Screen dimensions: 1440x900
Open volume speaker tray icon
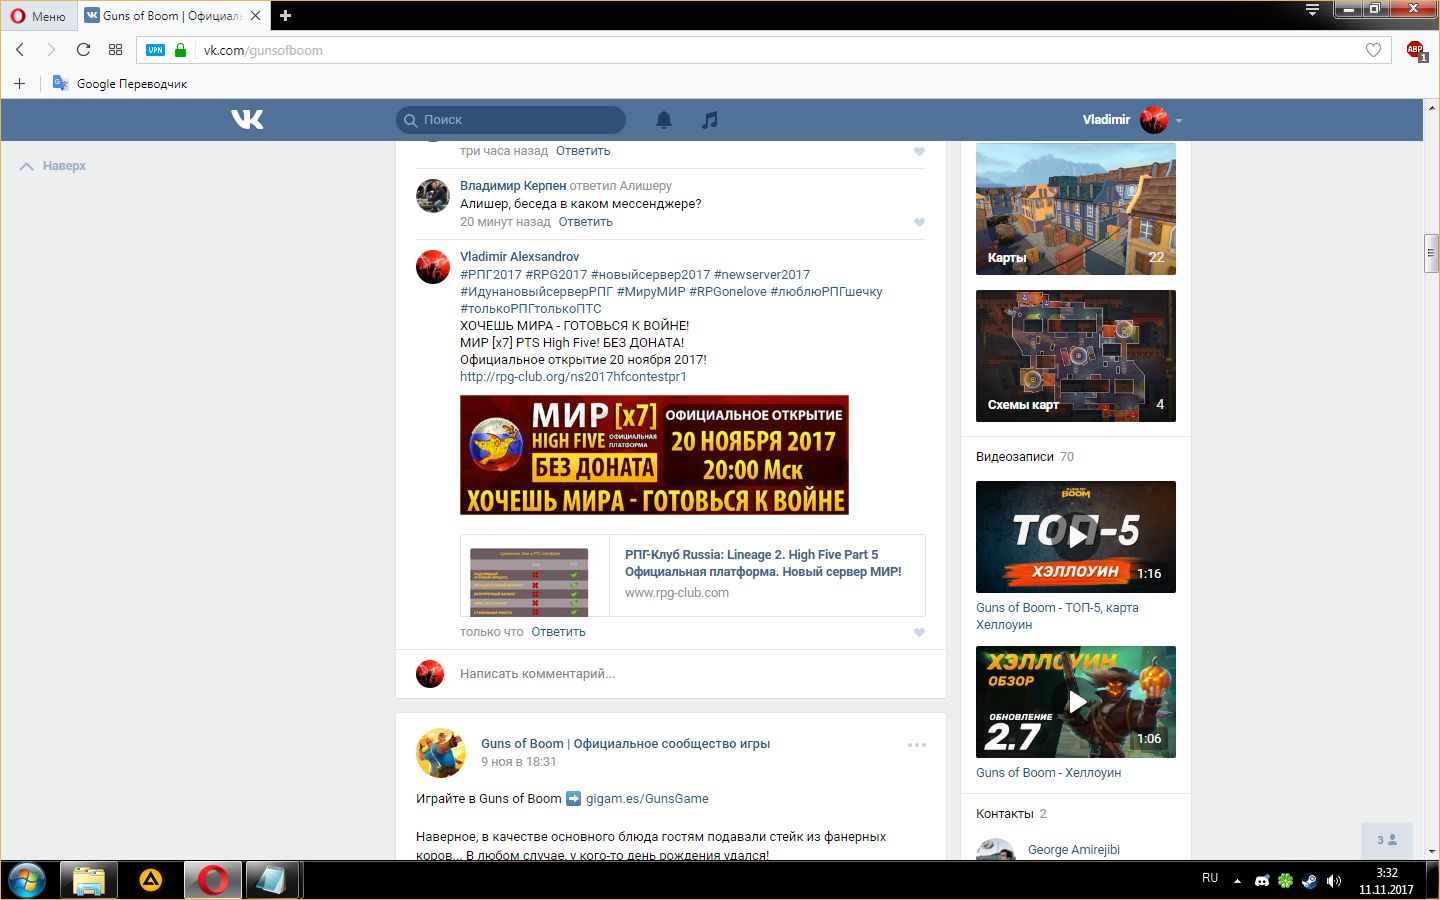pyautogui.click(x=1334, y=881)
